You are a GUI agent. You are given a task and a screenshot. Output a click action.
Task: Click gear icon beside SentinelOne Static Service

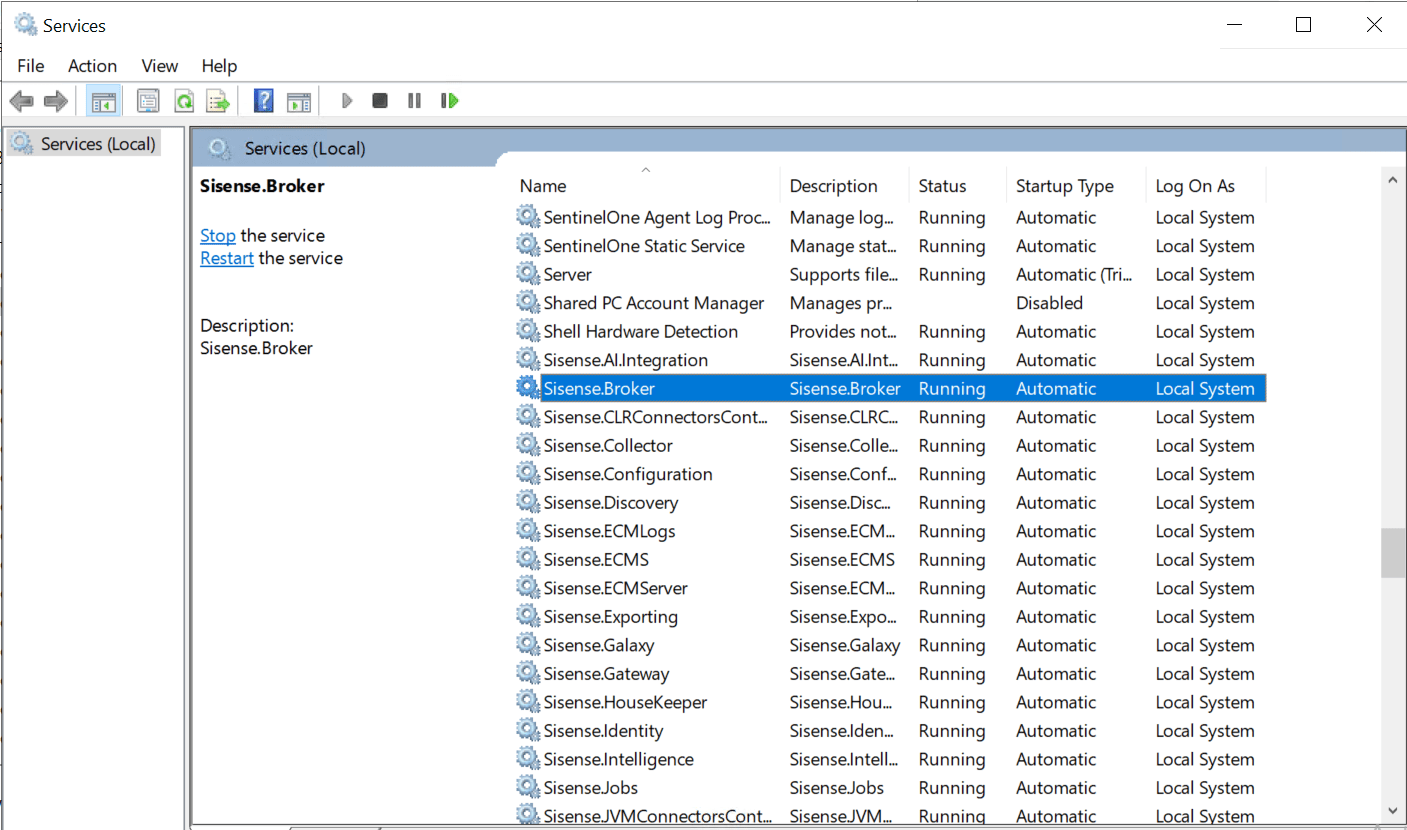tap(527, 245)
